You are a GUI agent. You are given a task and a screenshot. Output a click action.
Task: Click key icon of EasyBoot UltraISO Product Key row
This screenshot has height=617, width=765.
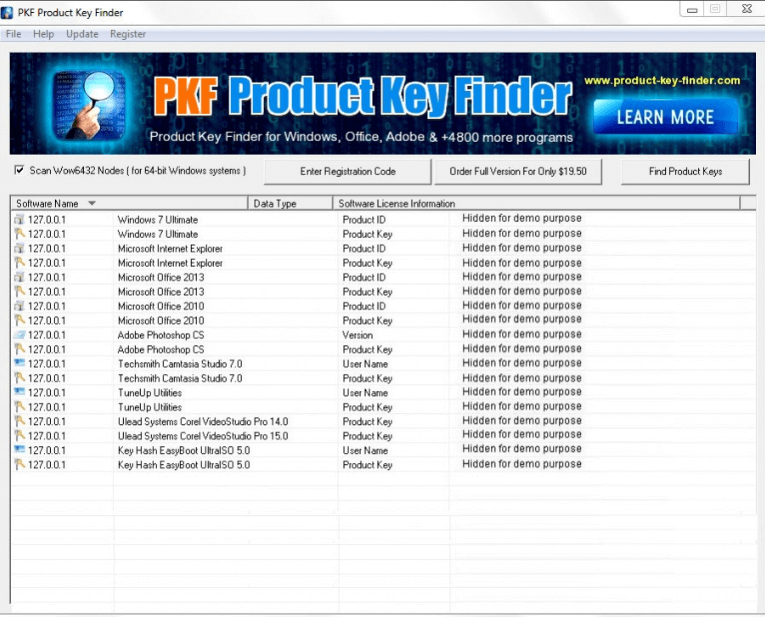pos(19,464)
